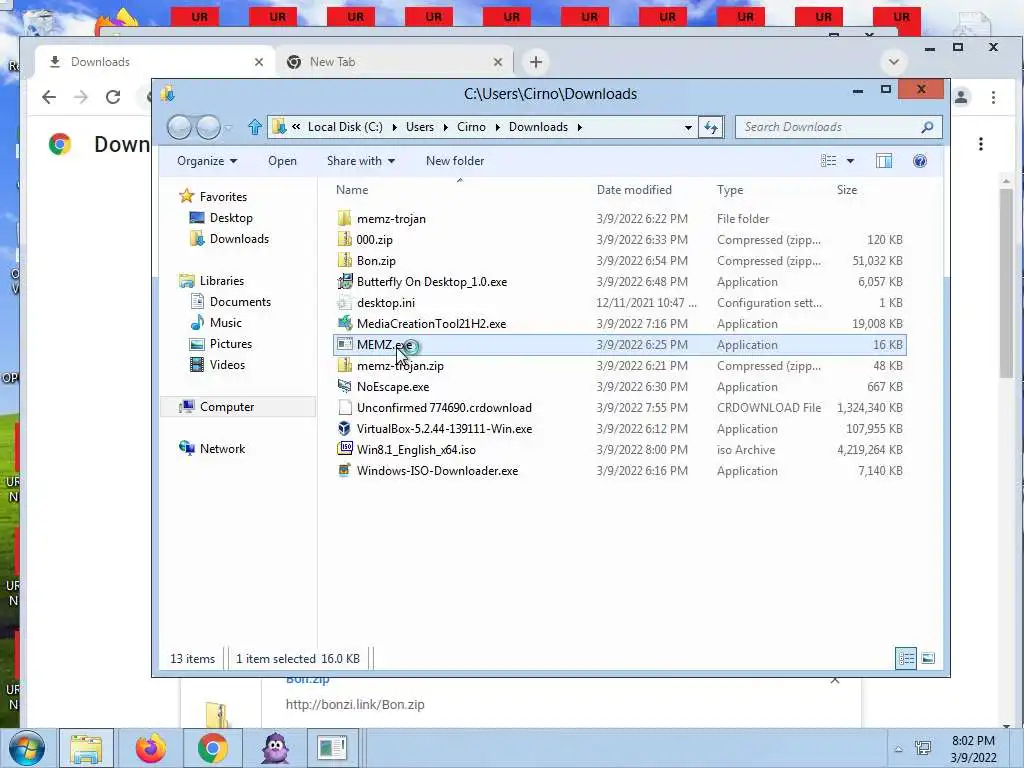Screen dimensions: 1024x768
Task: Select the Windows-ISO-Downloader.exe icon
Action: (345, 470)
